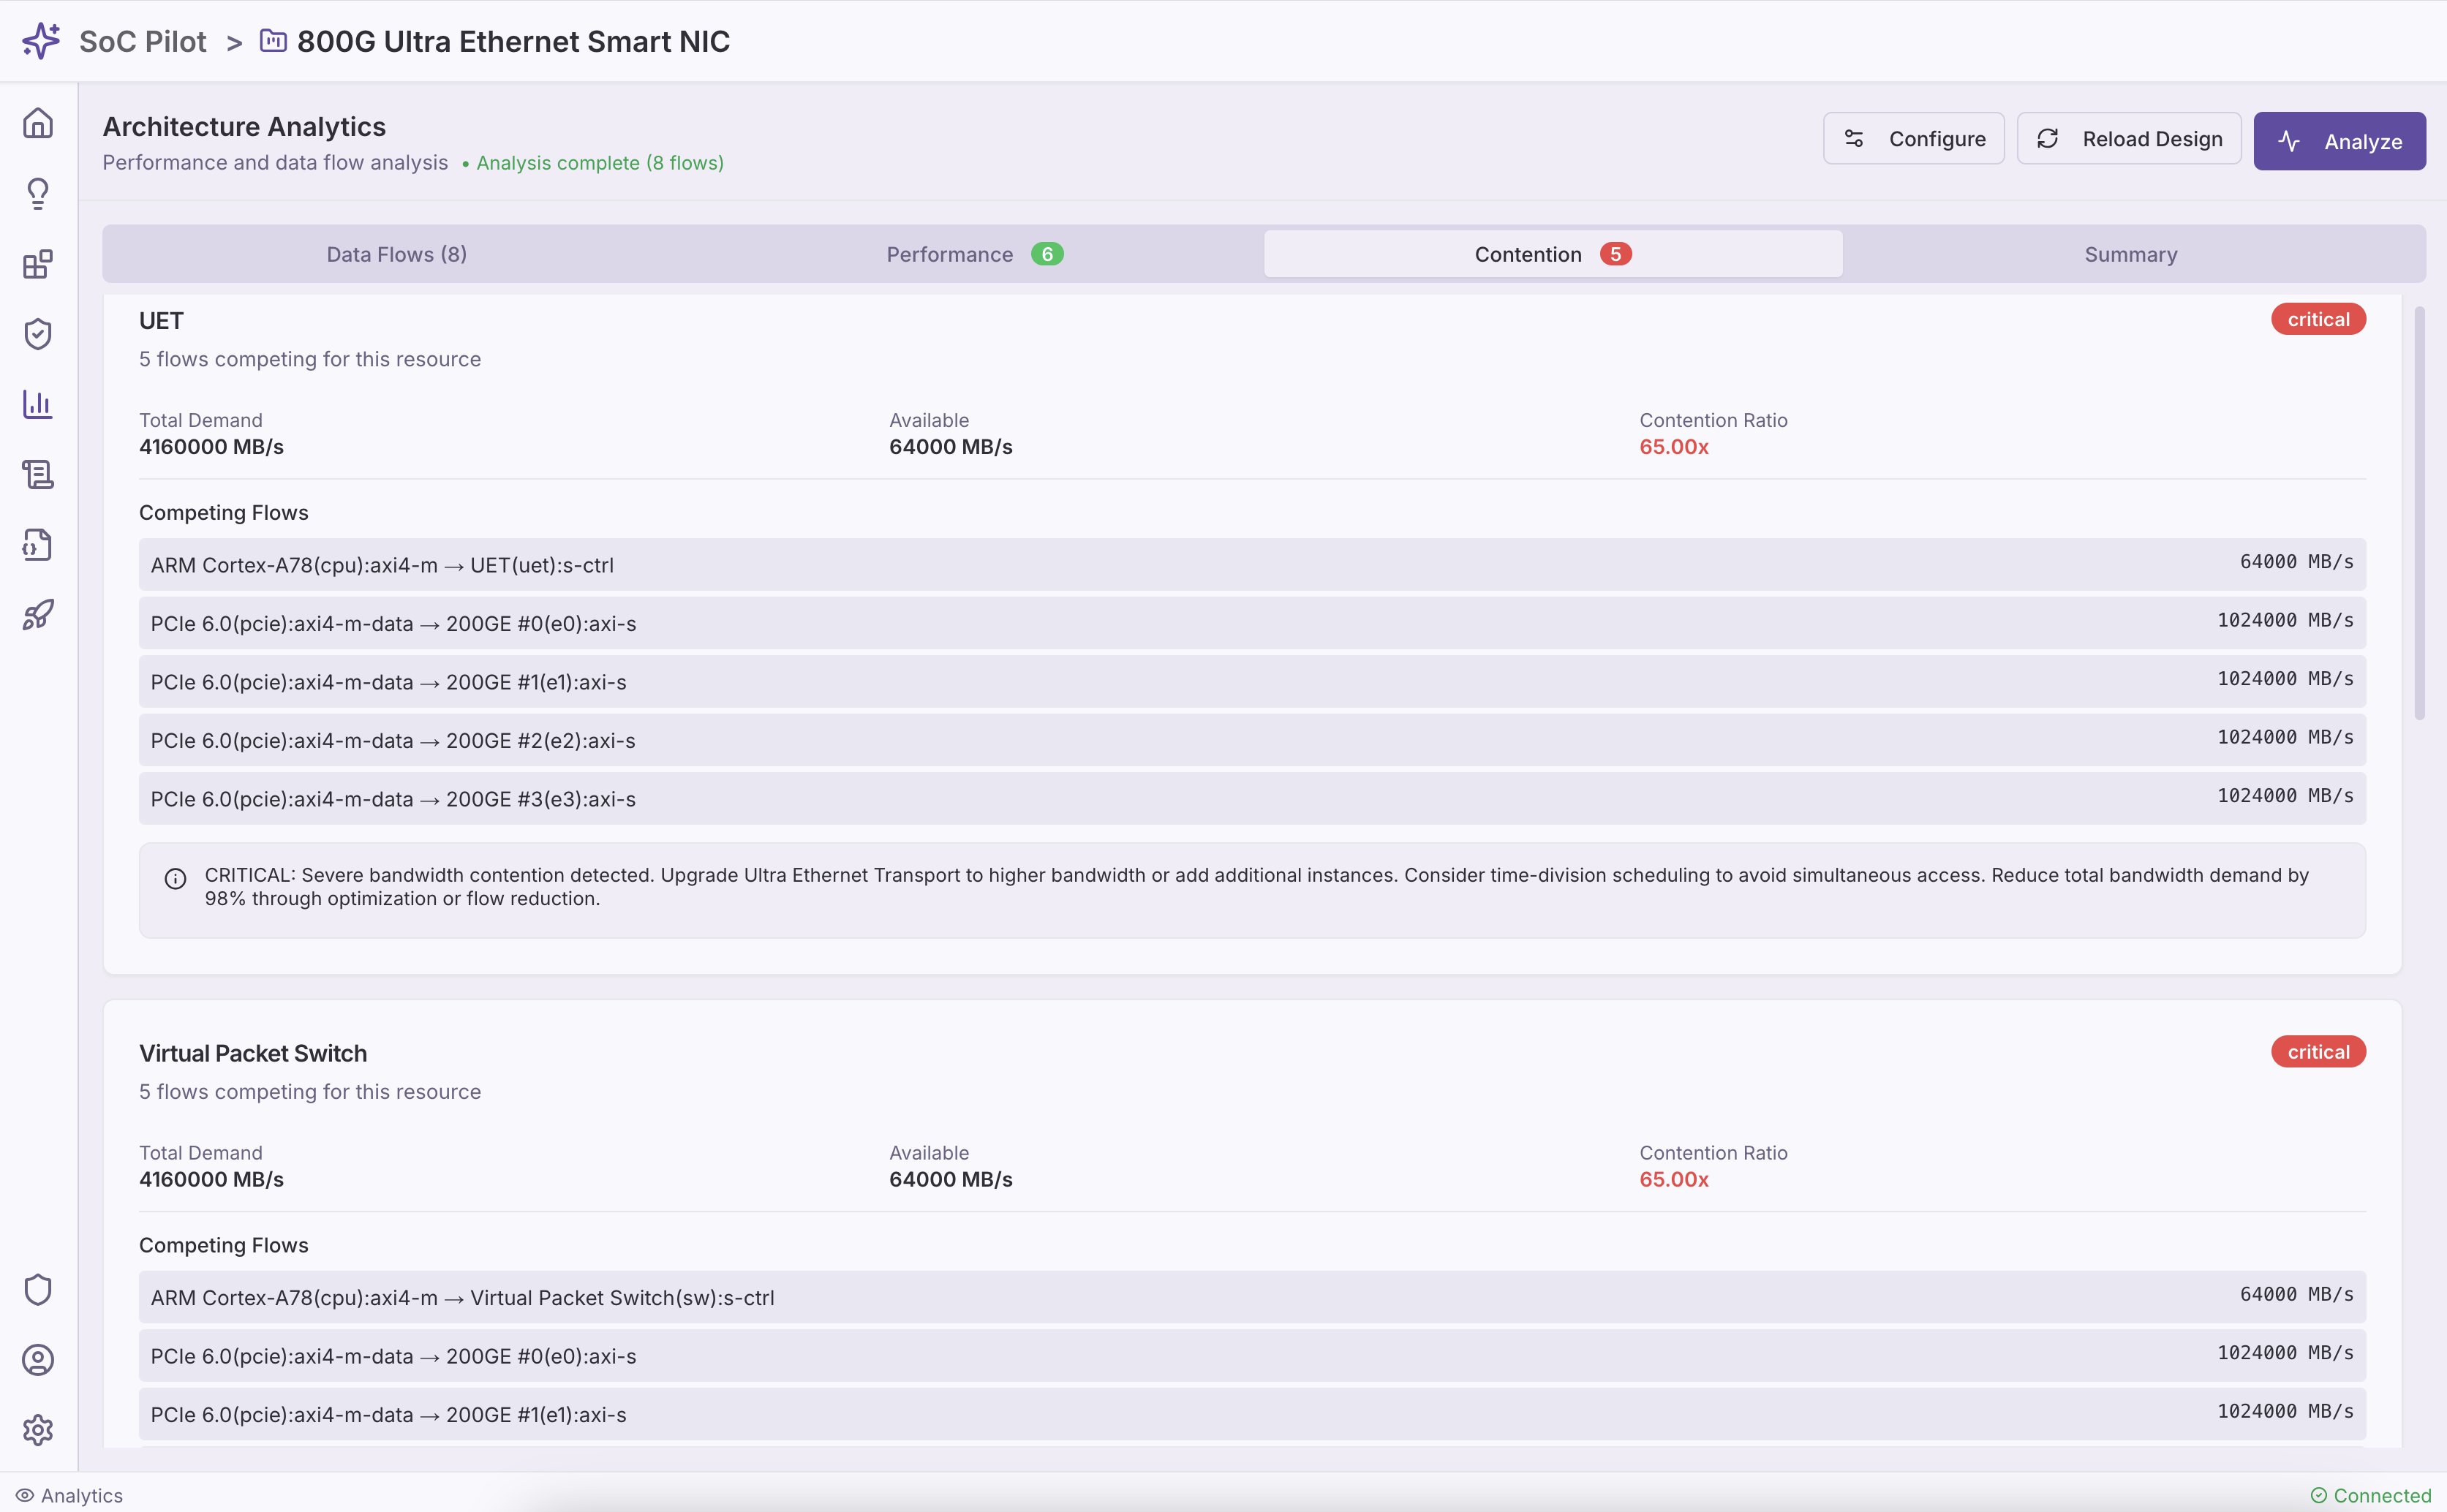
Task: Select the rocket launch icon in sidebar
Action: pyautogui.click(x=37, y=614)
